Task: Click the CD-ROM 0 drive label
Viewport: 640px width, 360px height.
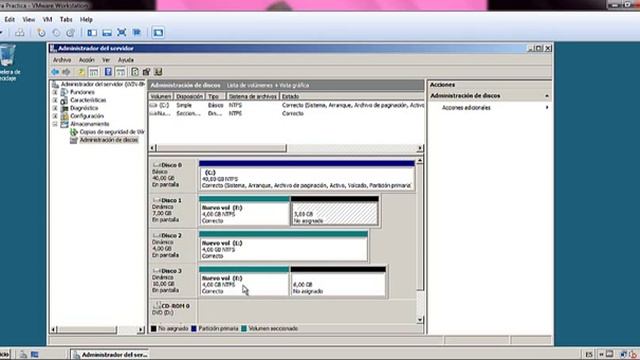Action: 176,306
